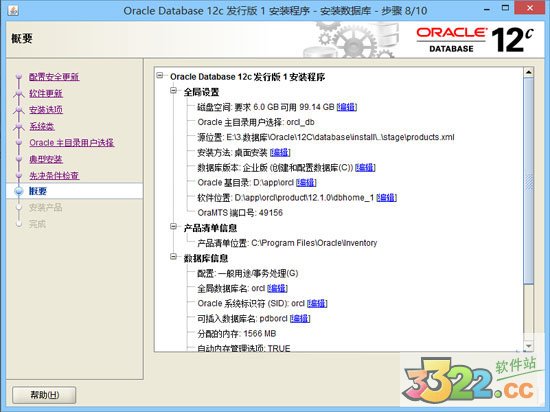The width and height of the screenshot is (550, 412).
Task: Edit the Oracle 基目录 path
Action: [306, 183]
